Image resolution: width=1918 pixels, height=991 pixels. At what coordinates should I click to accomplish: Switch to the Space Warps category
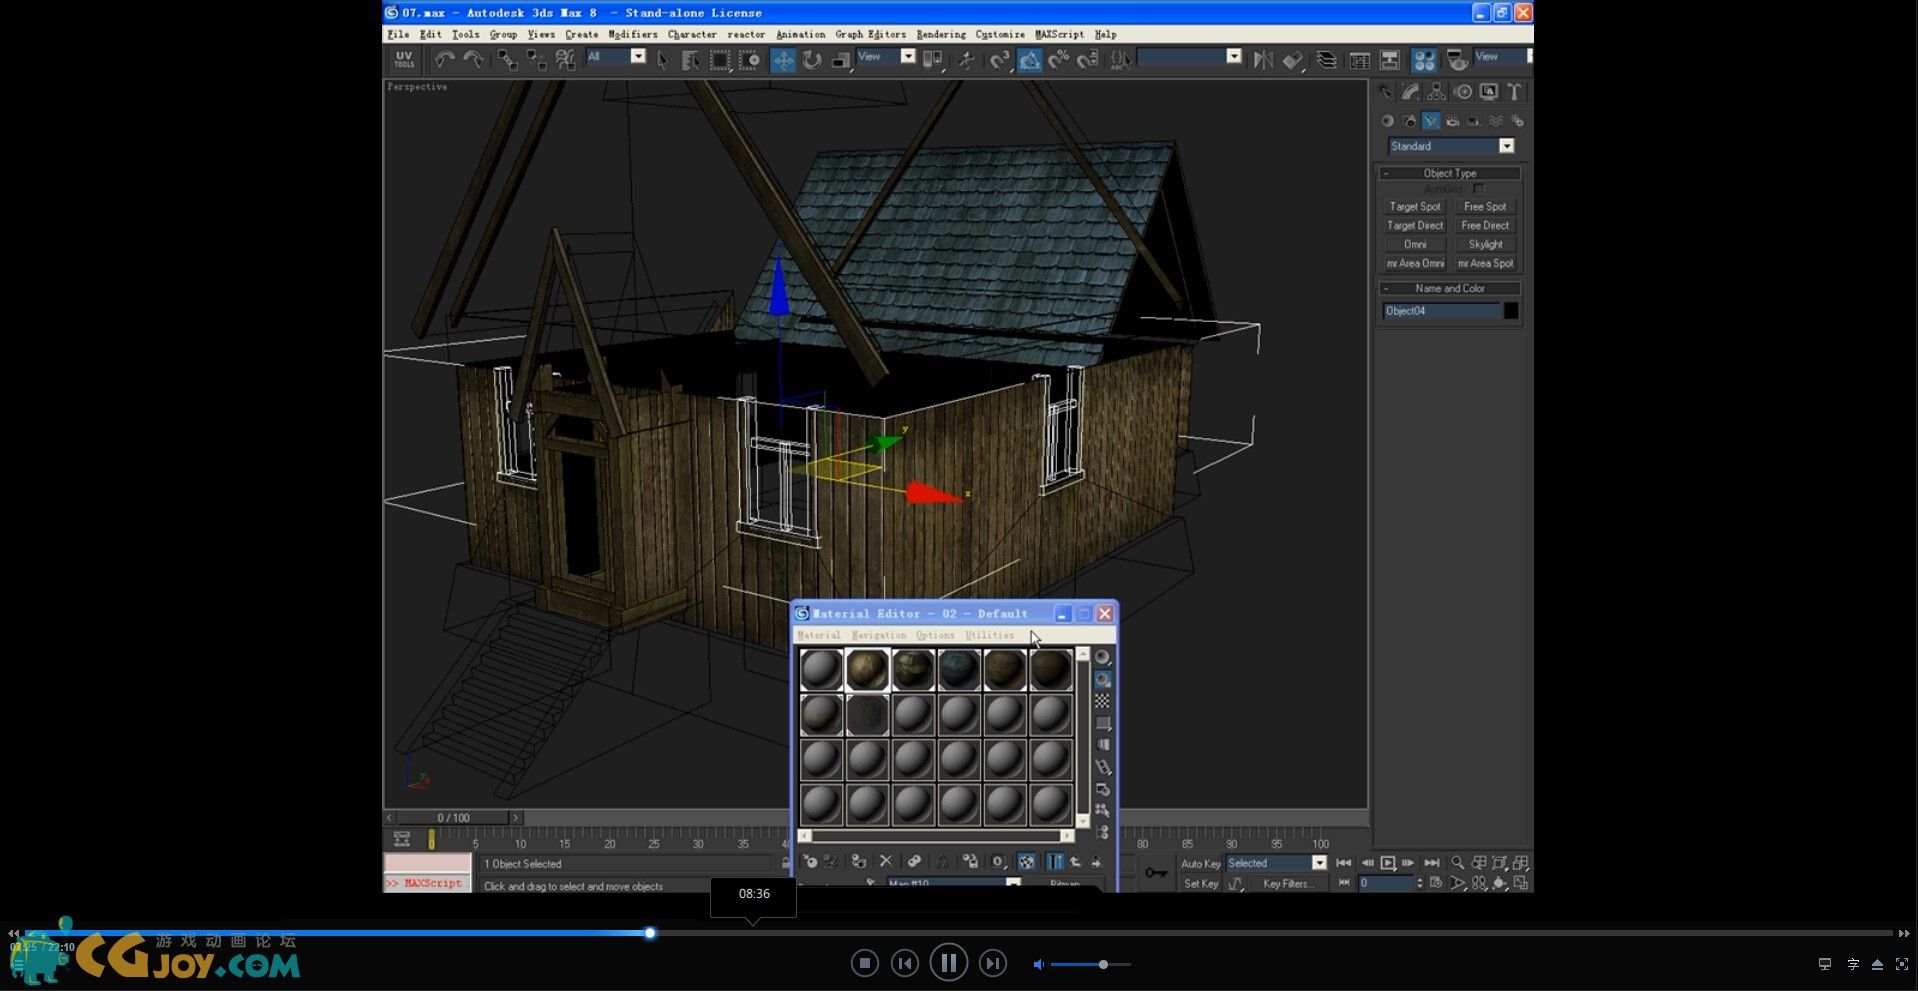coord(1496,121)
